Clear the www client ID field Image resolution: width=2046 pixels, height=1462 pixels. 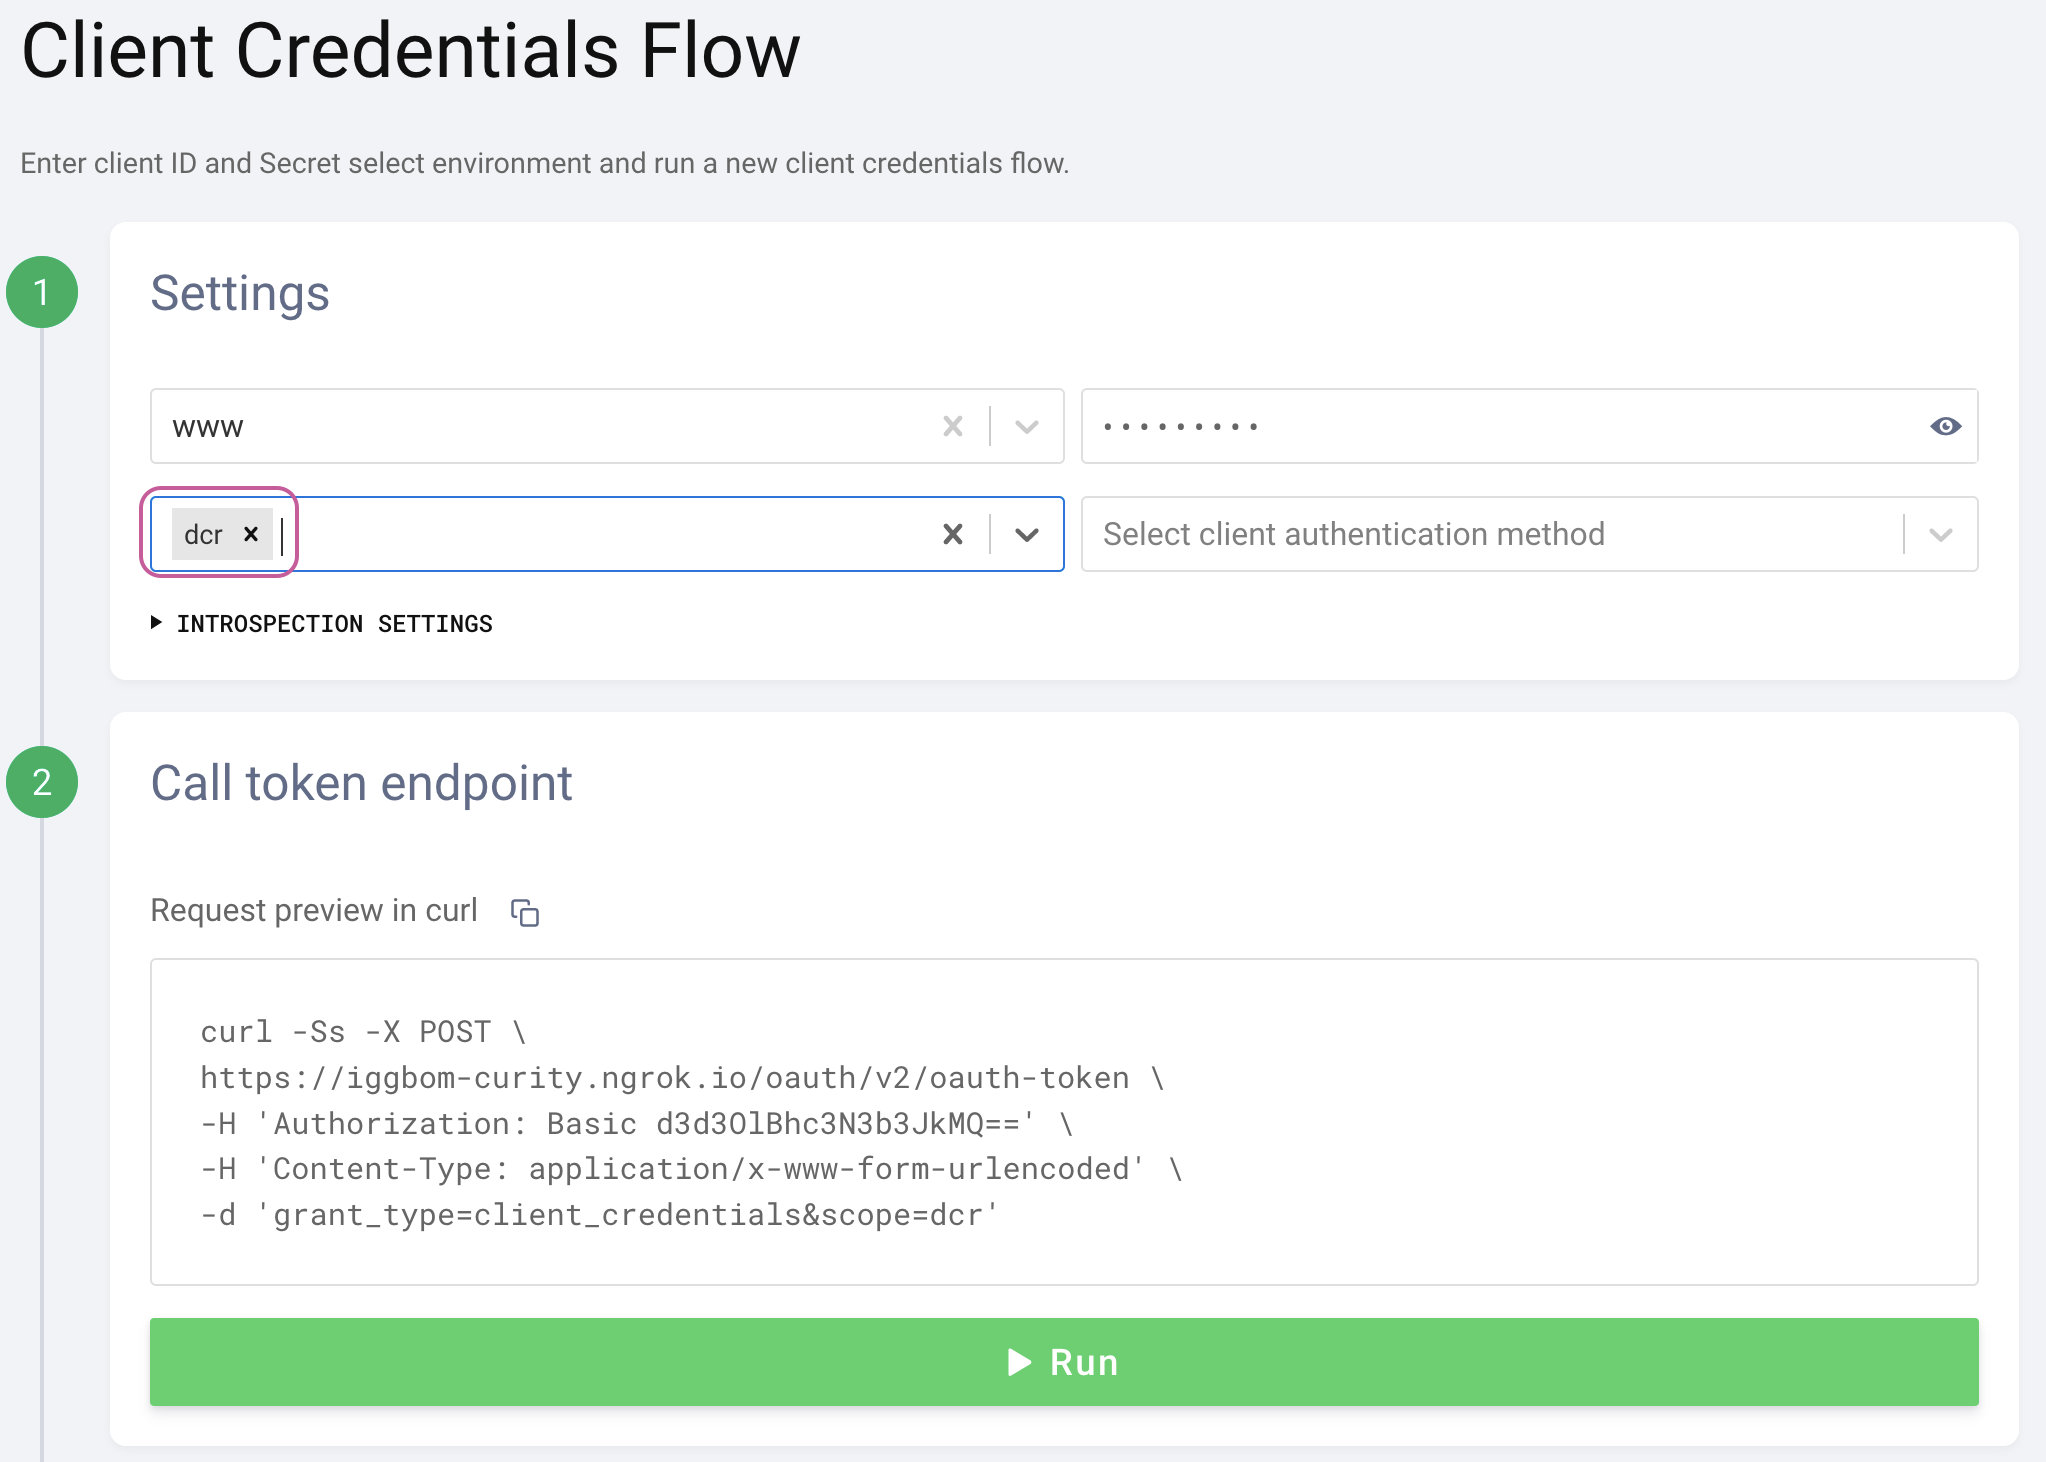pos(952,426)
